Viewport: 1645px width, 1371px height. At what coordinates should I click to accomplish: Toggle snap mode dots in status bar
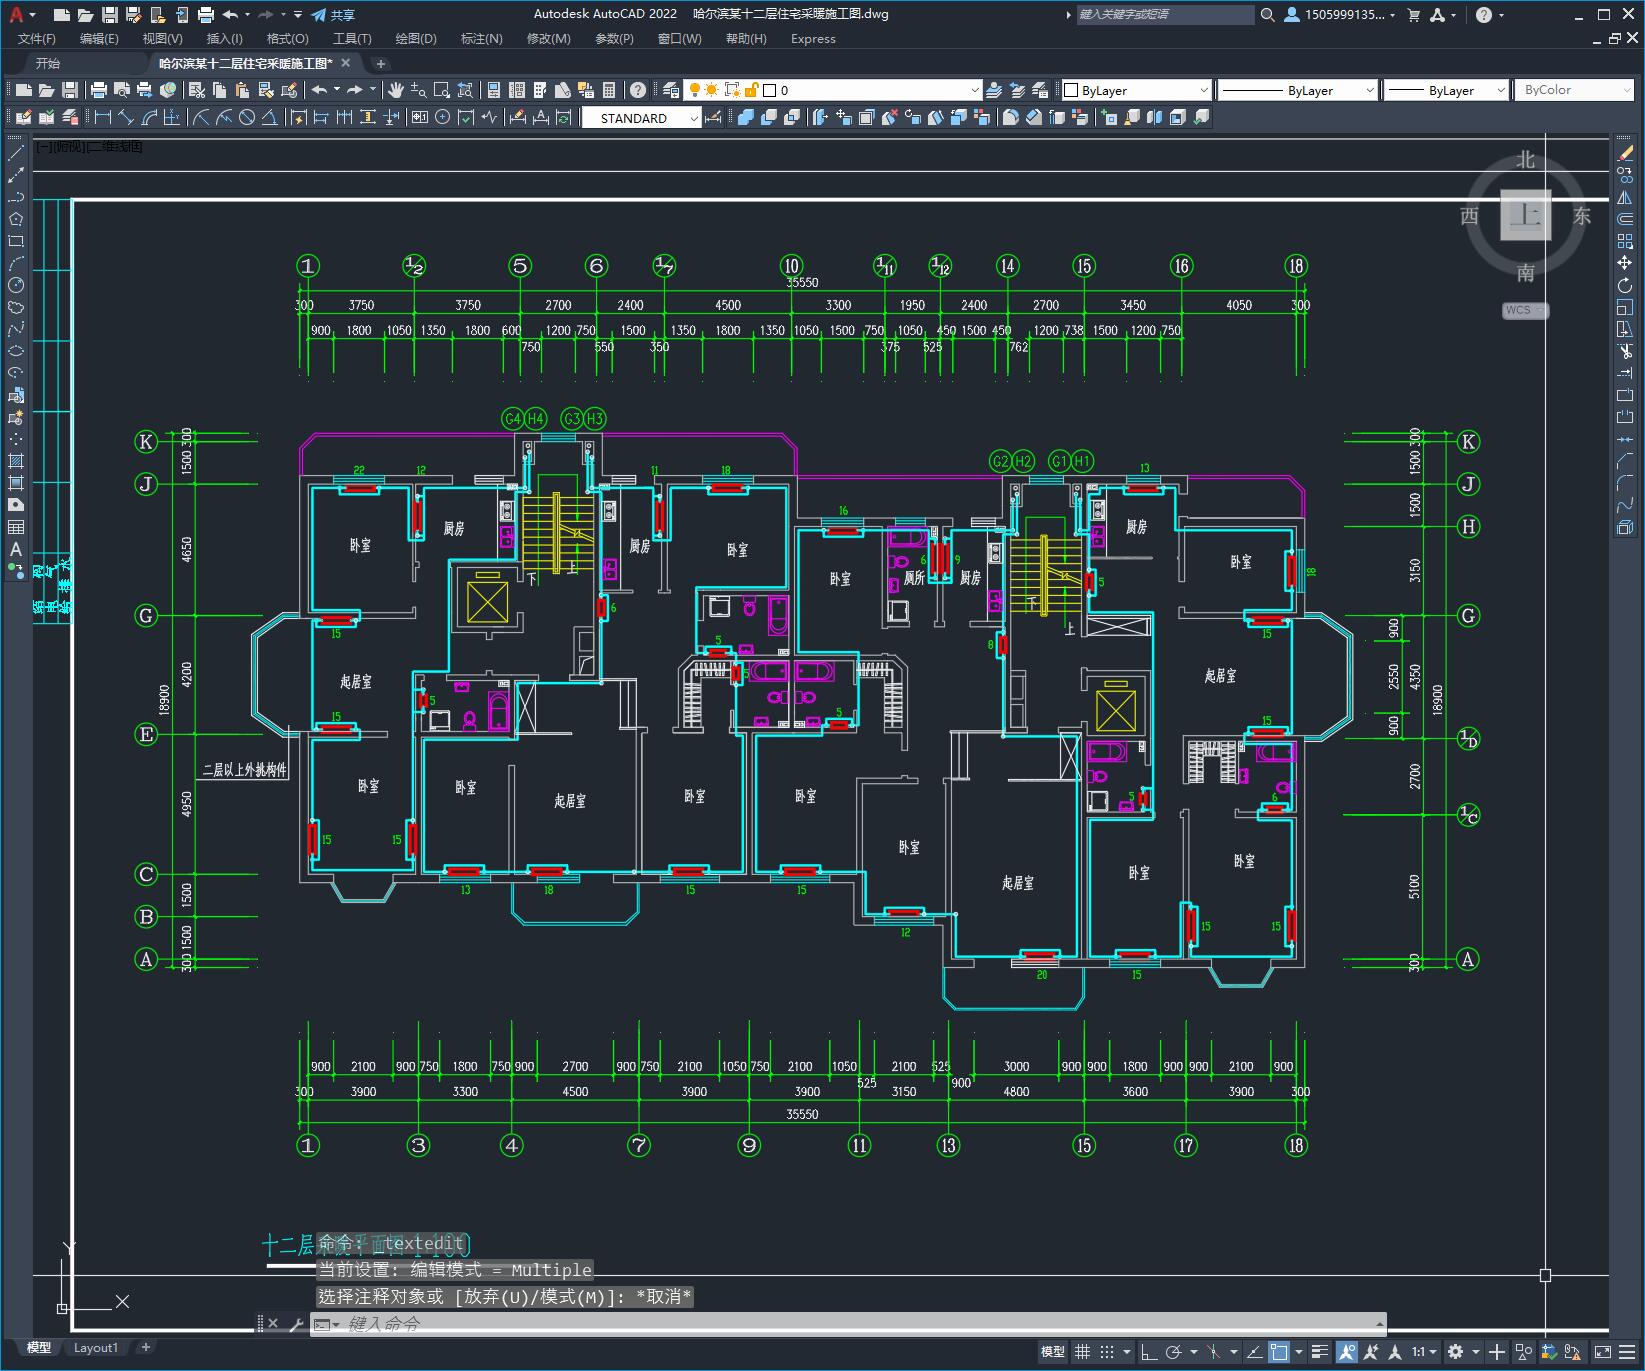[x=1107, y=1352]
